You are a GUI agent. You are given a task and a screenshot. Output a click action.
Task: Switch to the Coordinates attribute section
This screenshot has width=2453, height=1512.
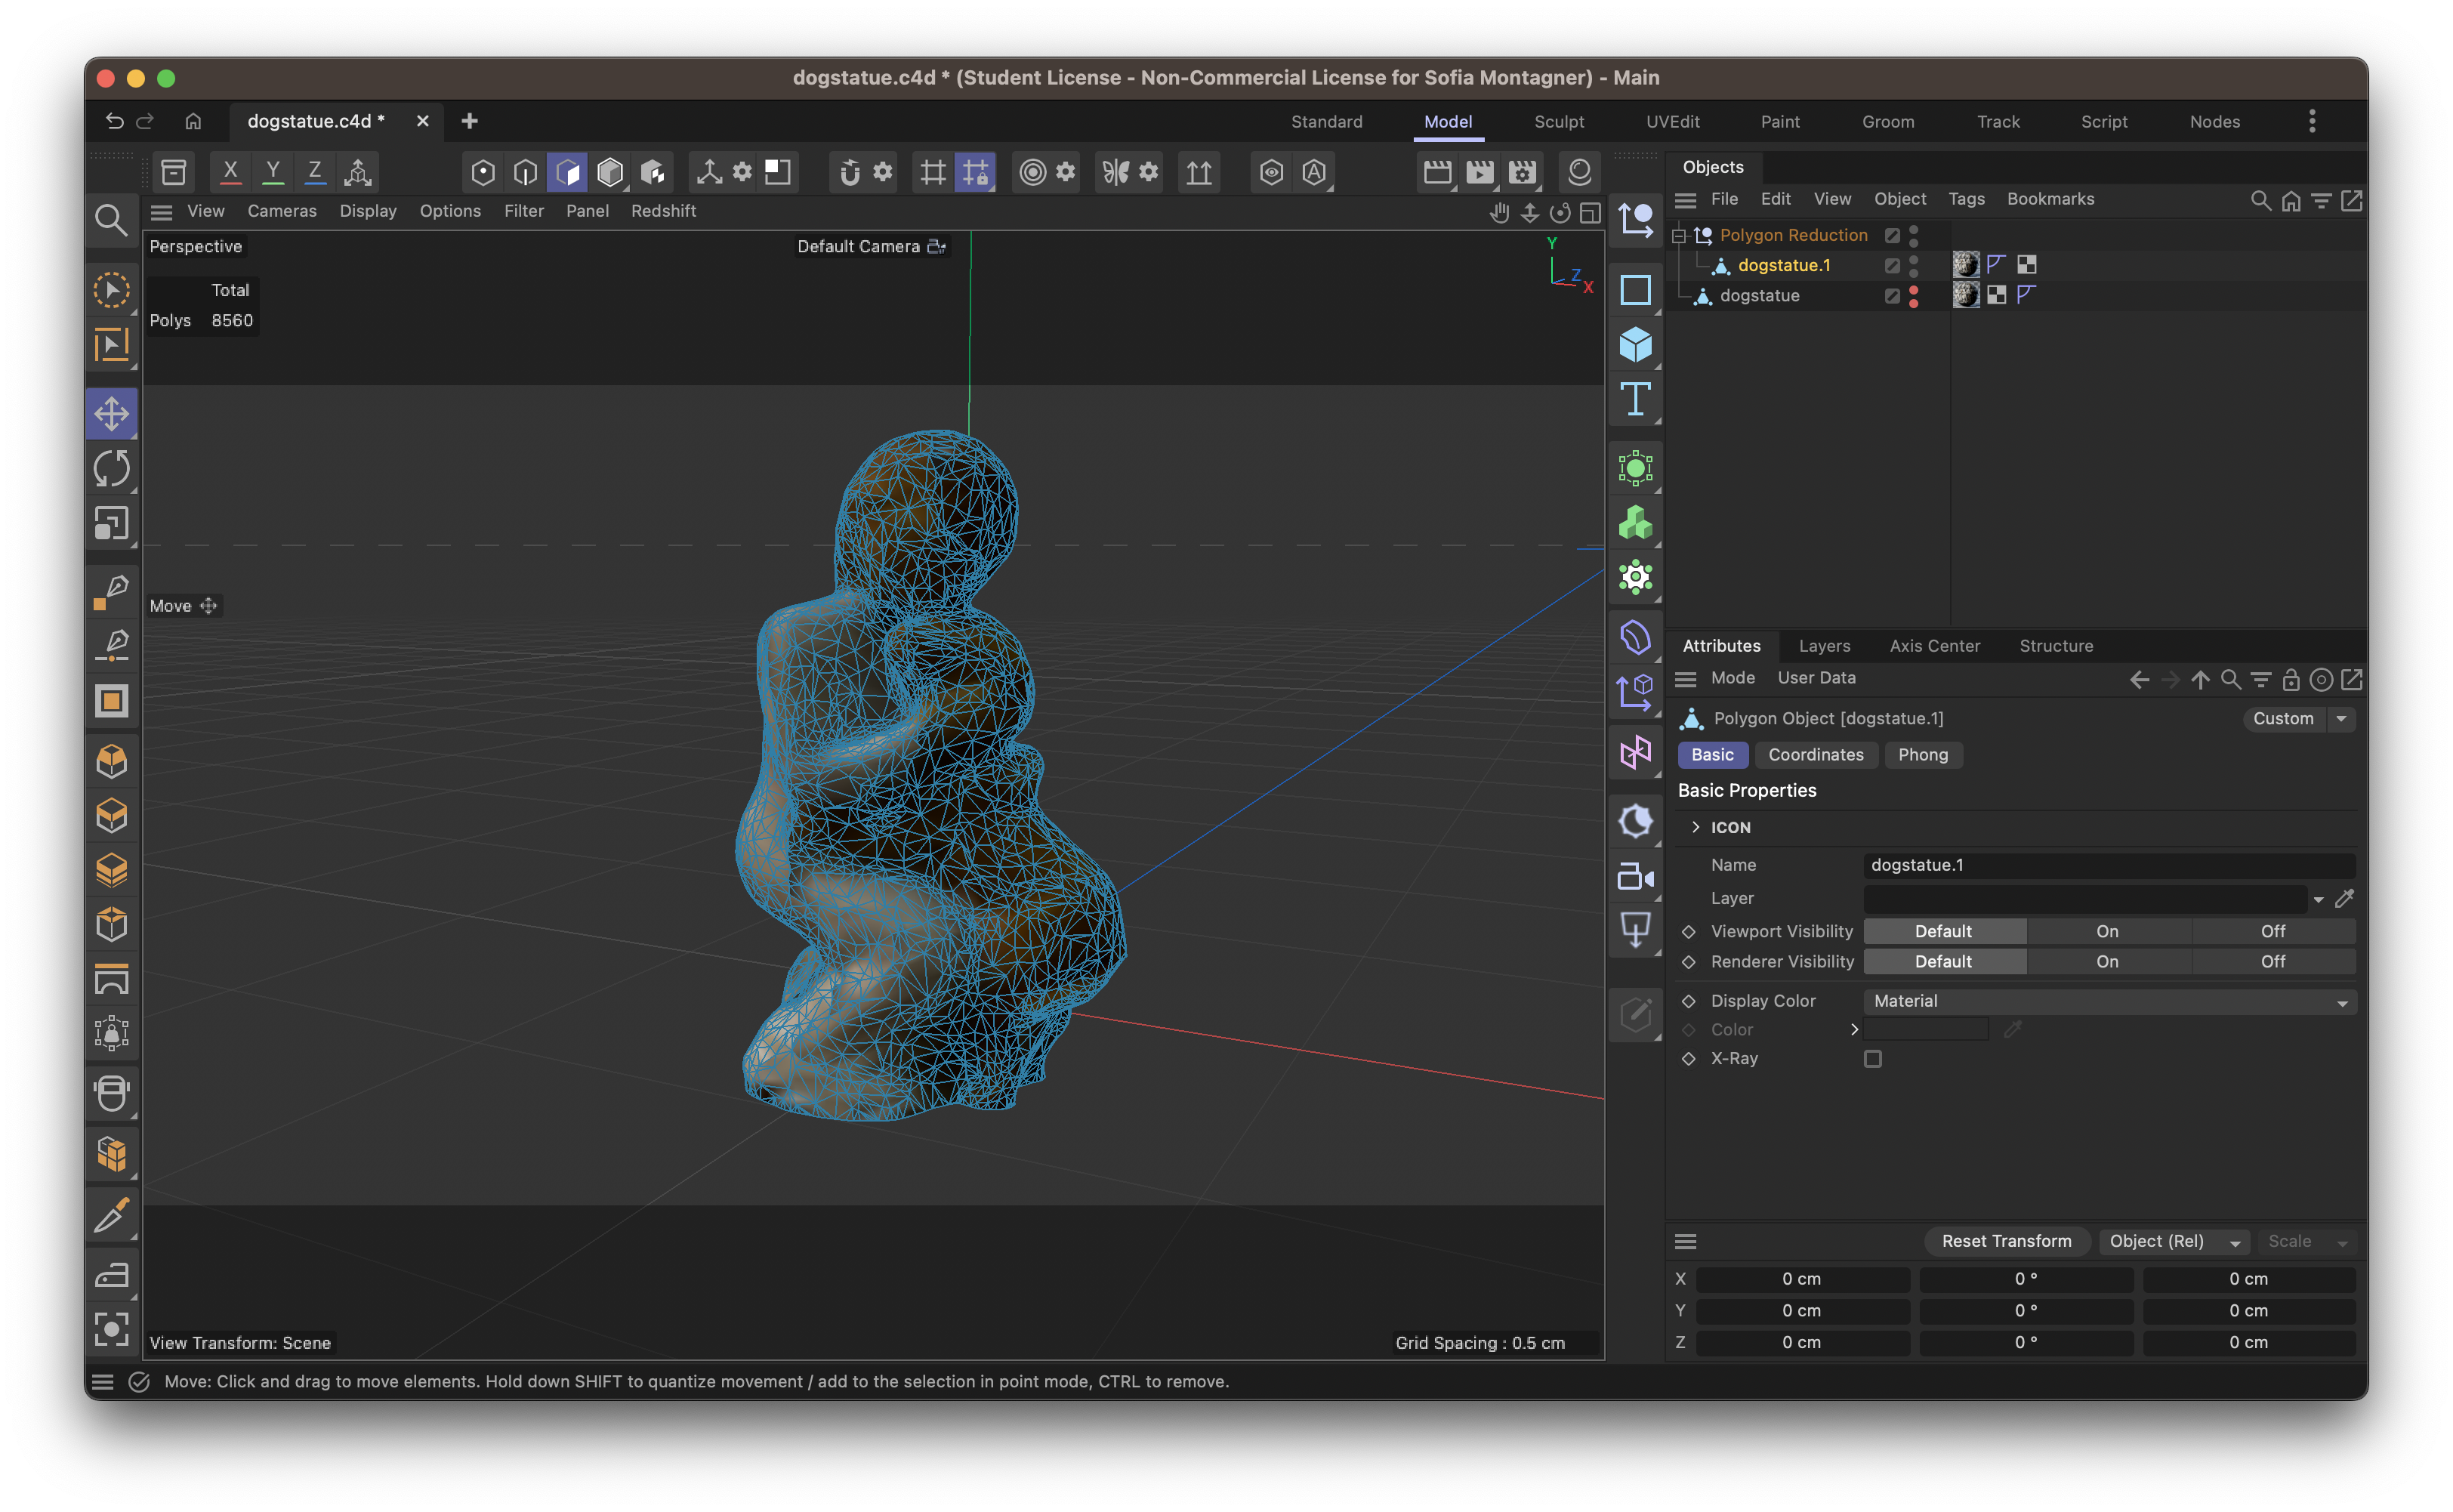click(1815, 755)
